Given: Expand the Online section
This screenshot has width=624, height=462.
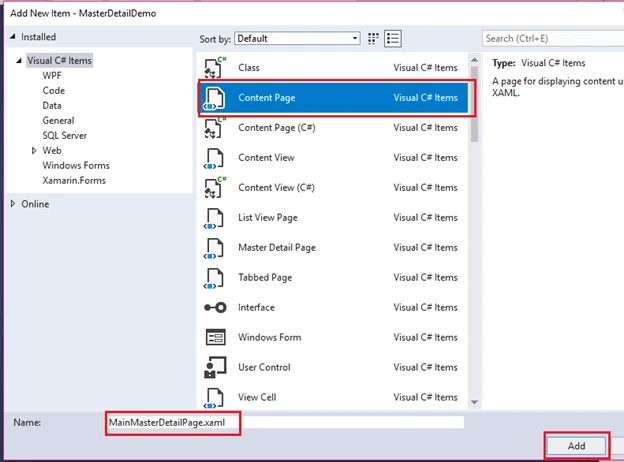Looking at the screenshot, I should pos(13,204).
